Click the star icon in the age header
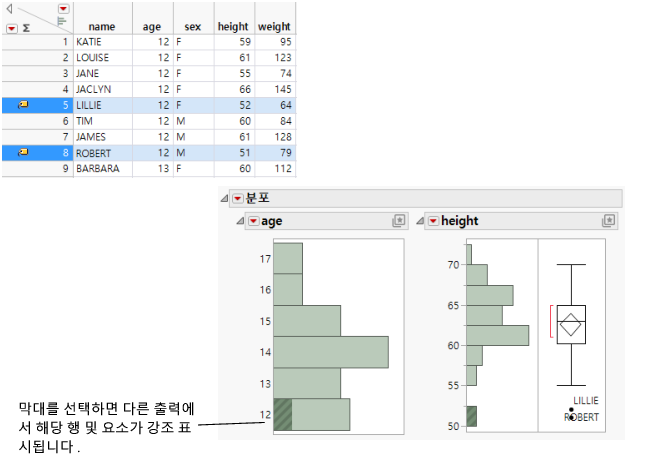Image resolution: width=646 pixels, height=471 pixels. pos(399,221)
